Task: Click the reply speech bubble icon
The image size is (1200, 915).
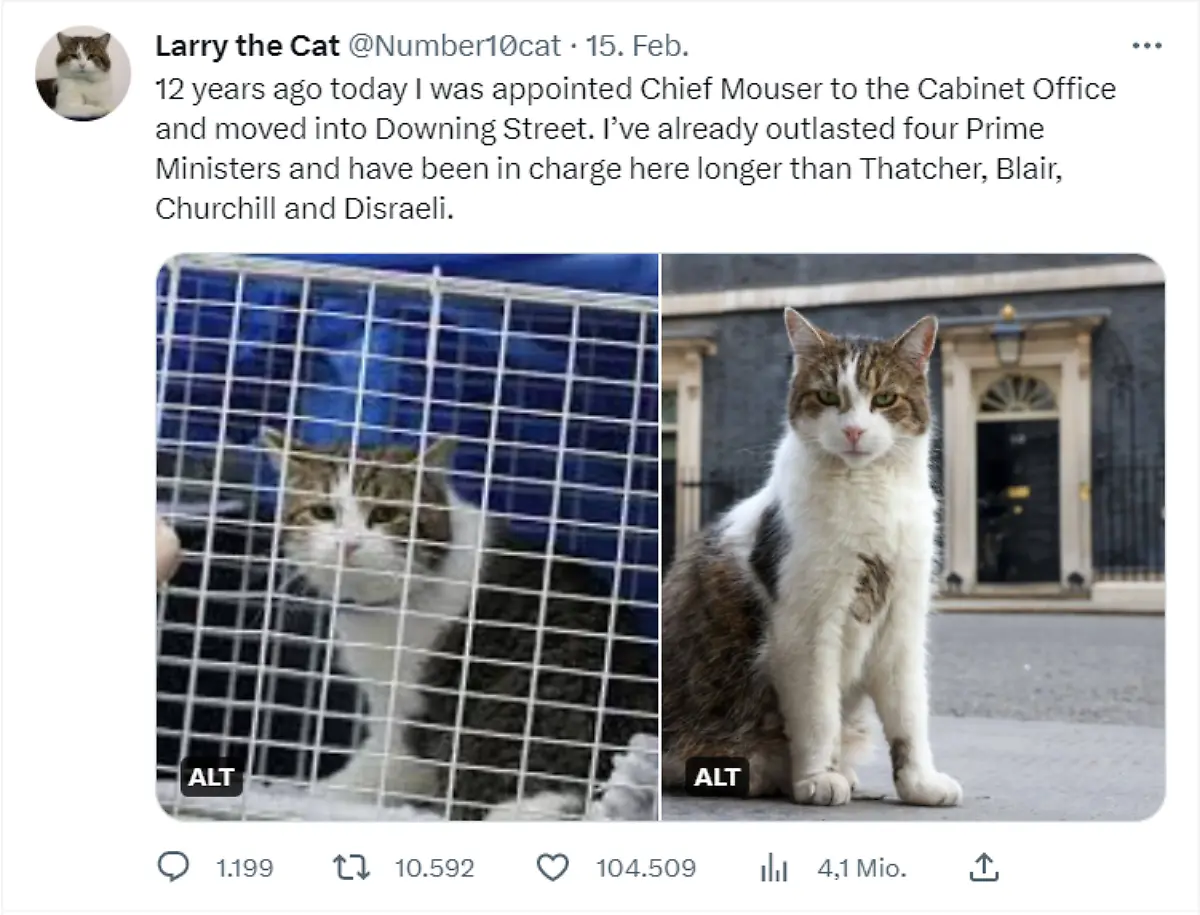Action: pyautogui.click(x=174, y=868)
